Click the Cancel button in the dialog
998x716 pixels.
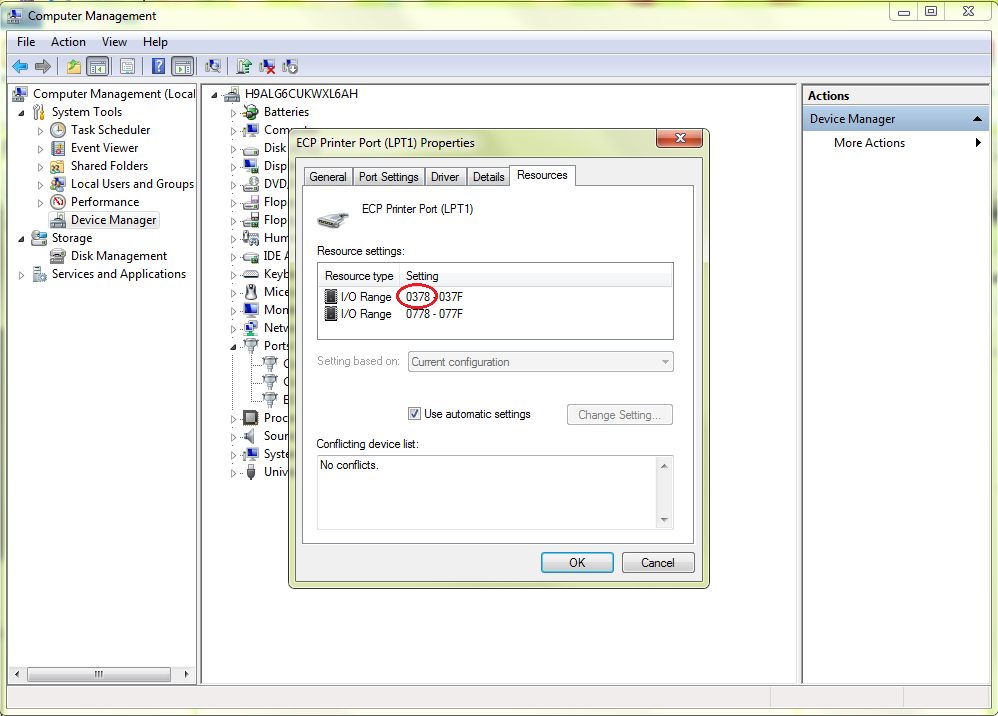[x=657, y=563]
